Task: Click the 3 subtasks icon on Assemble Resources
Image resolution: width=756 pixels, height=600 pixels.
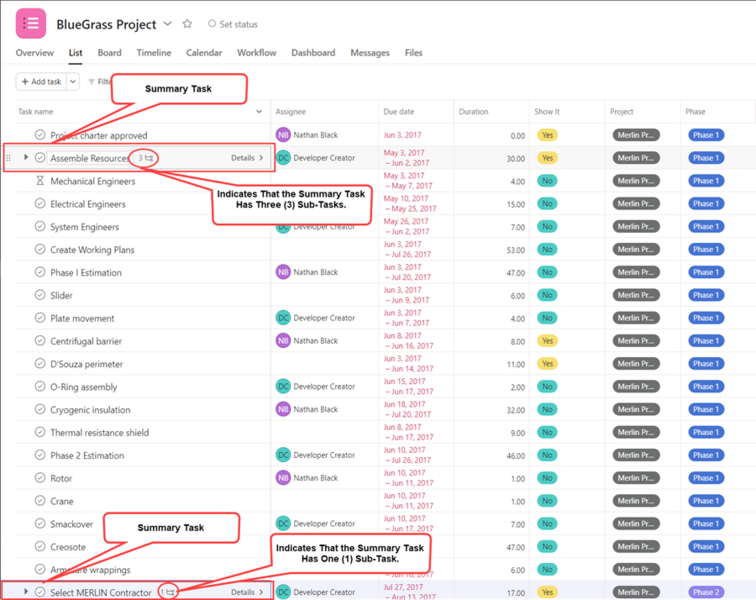Action: point(145,158)
